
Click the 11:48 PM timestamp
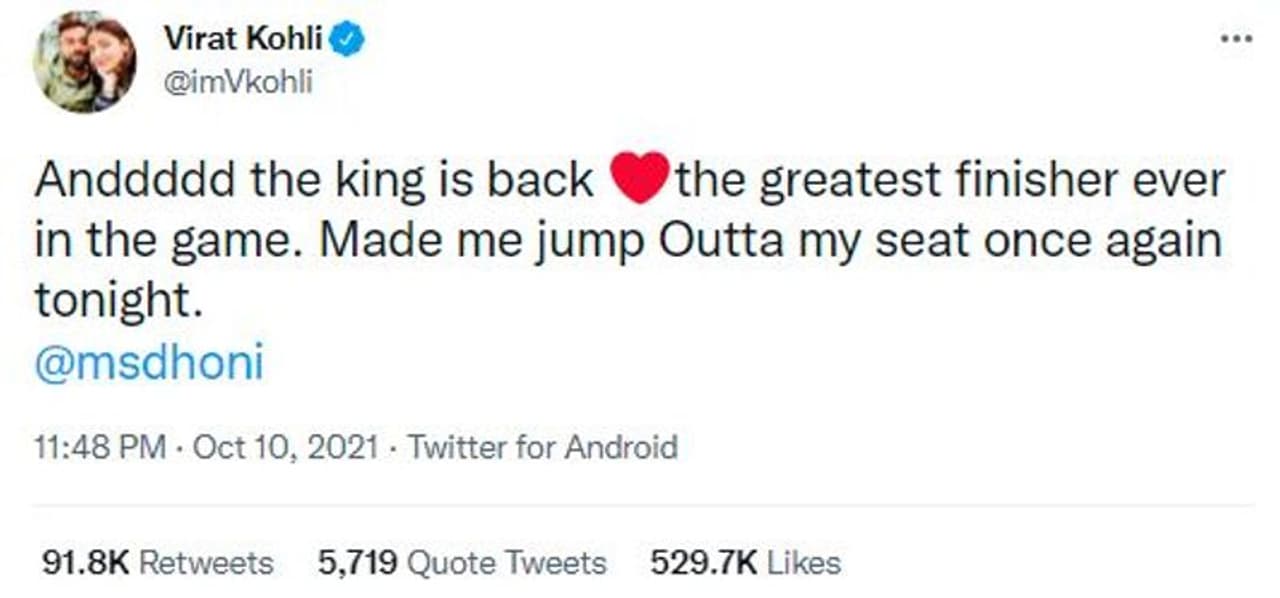pyautogui.click(x=100, y=446)
